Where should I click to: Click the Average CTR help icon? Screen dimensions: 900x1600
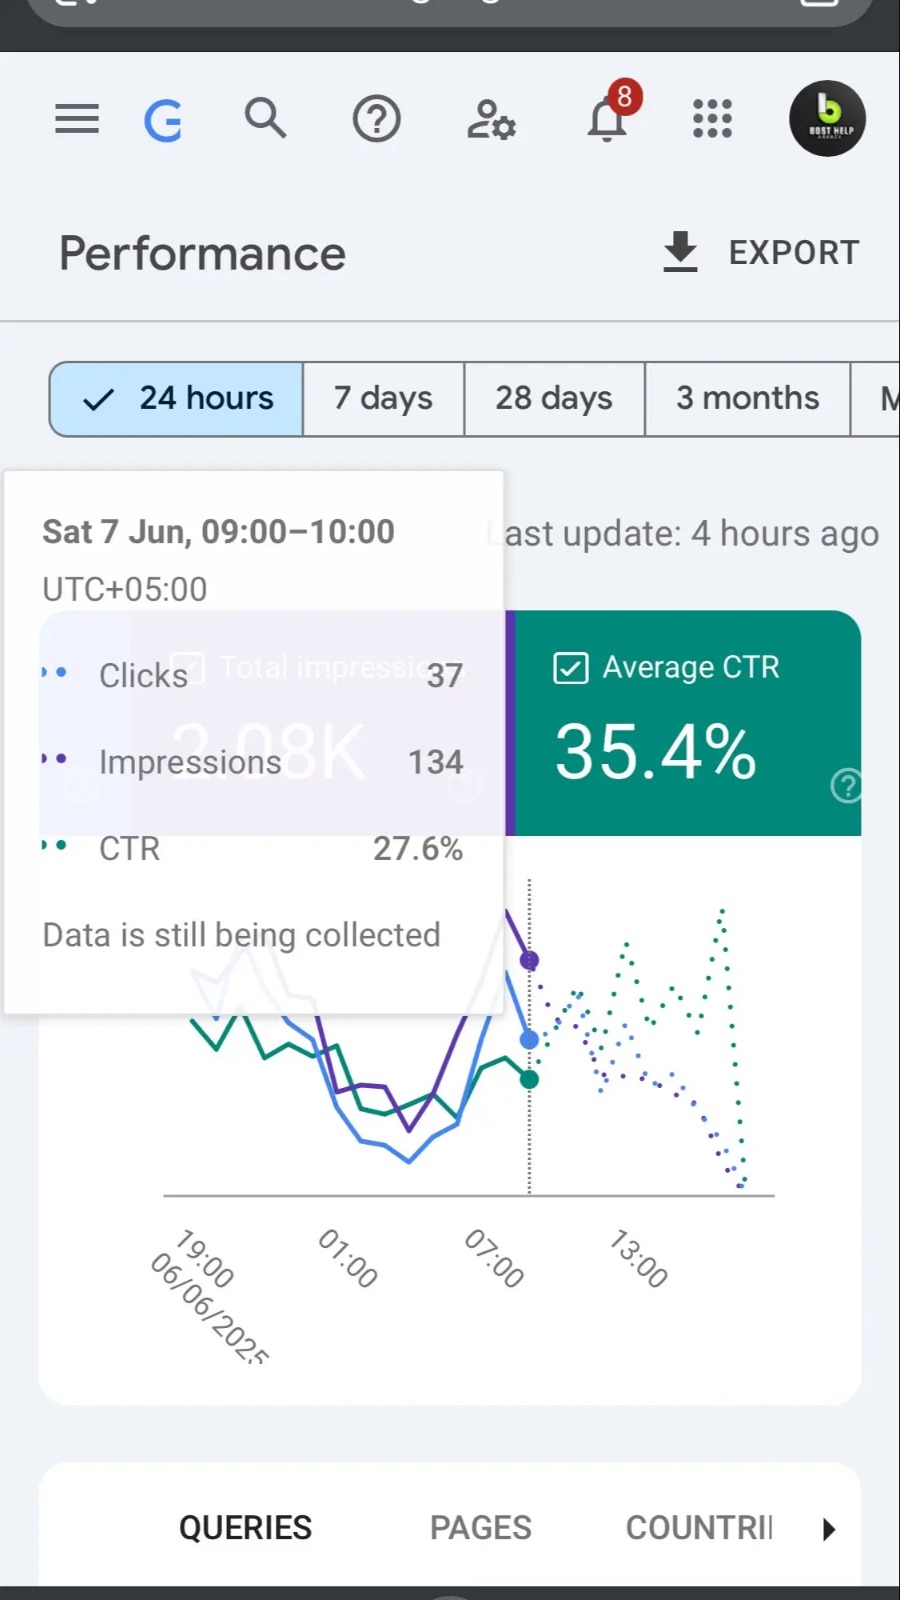pyautogui.click(x=846, y=786)
